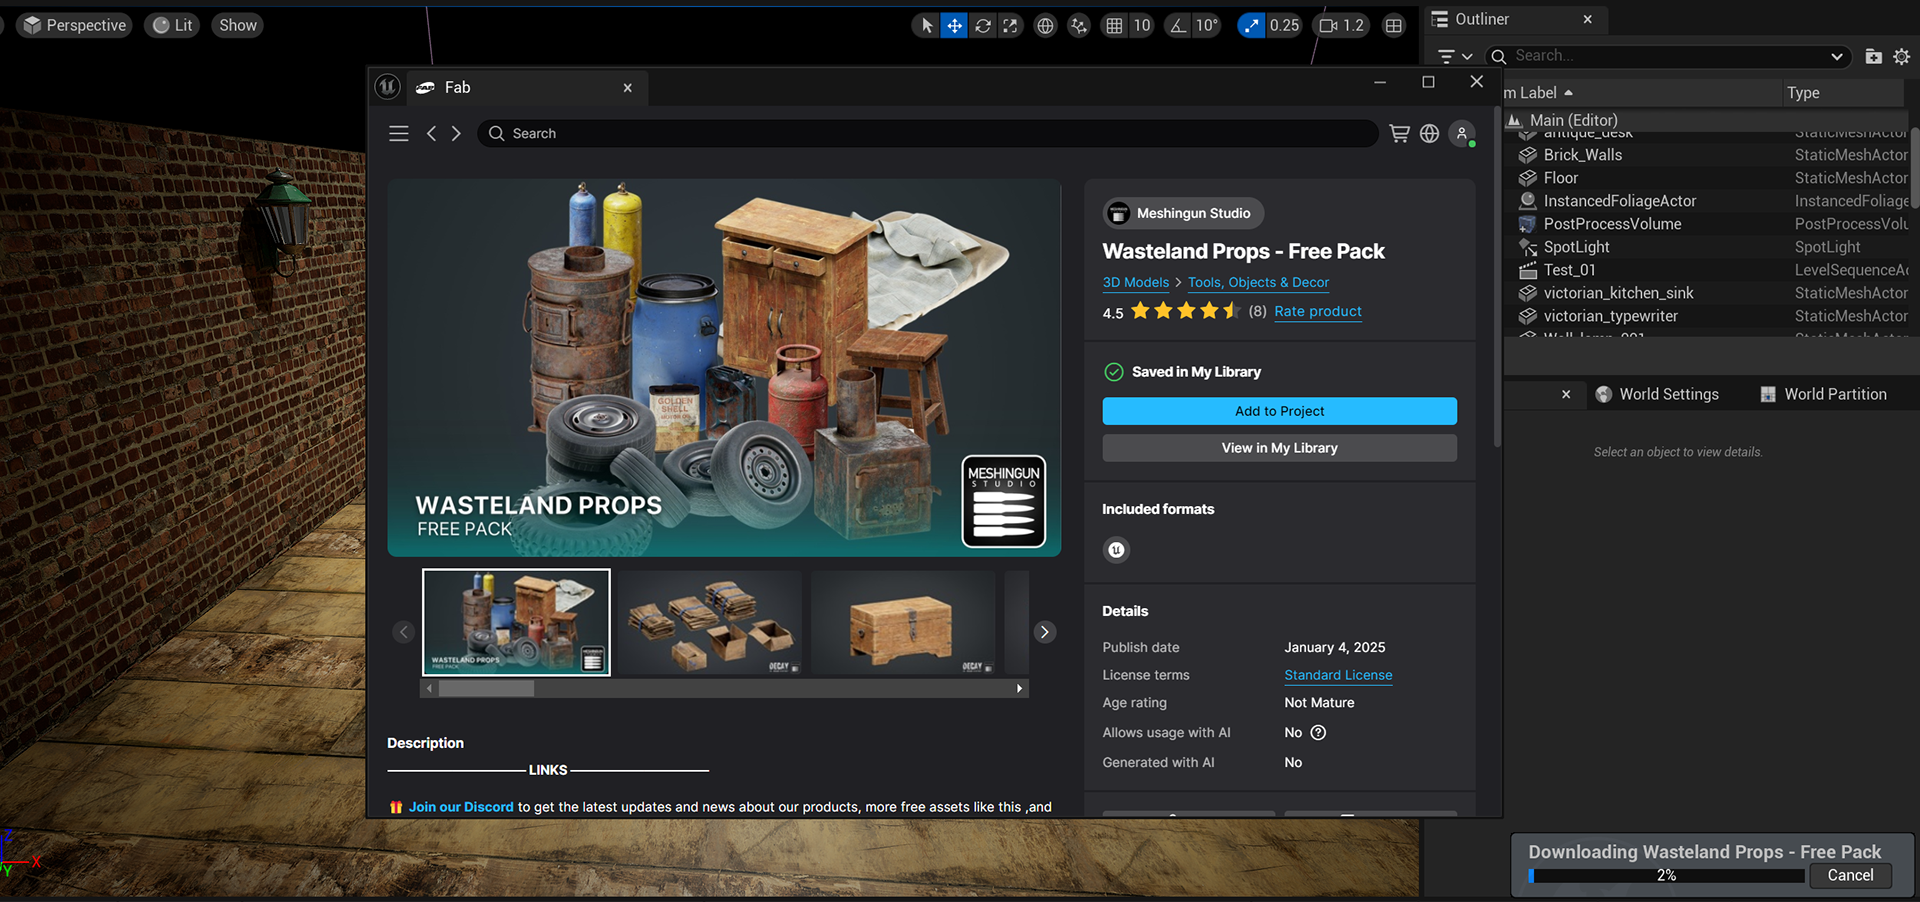1920x902 pixels.
Task: Open Tools, Objects & Decor category link
Action: (1258, 282)
